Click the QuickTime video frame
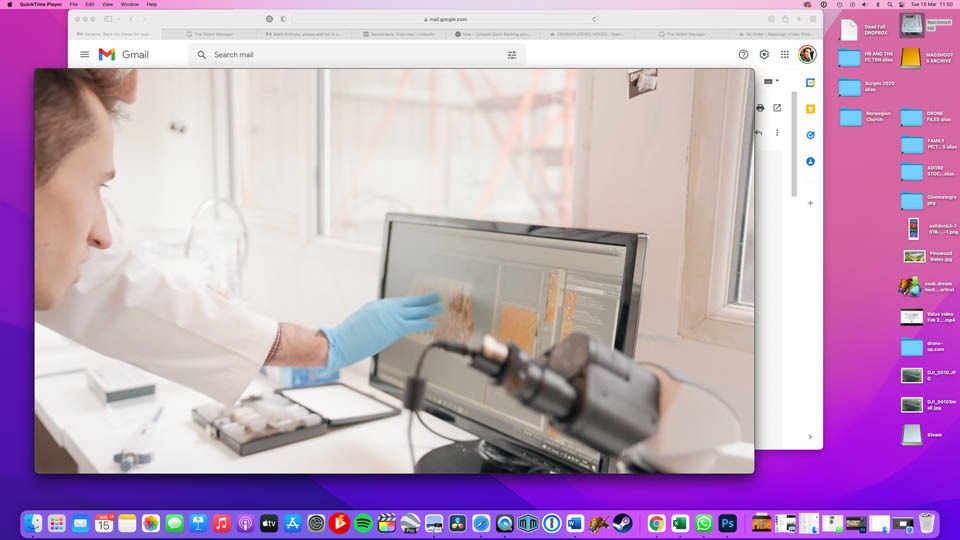The image size is (960, 540). [394, 271]
